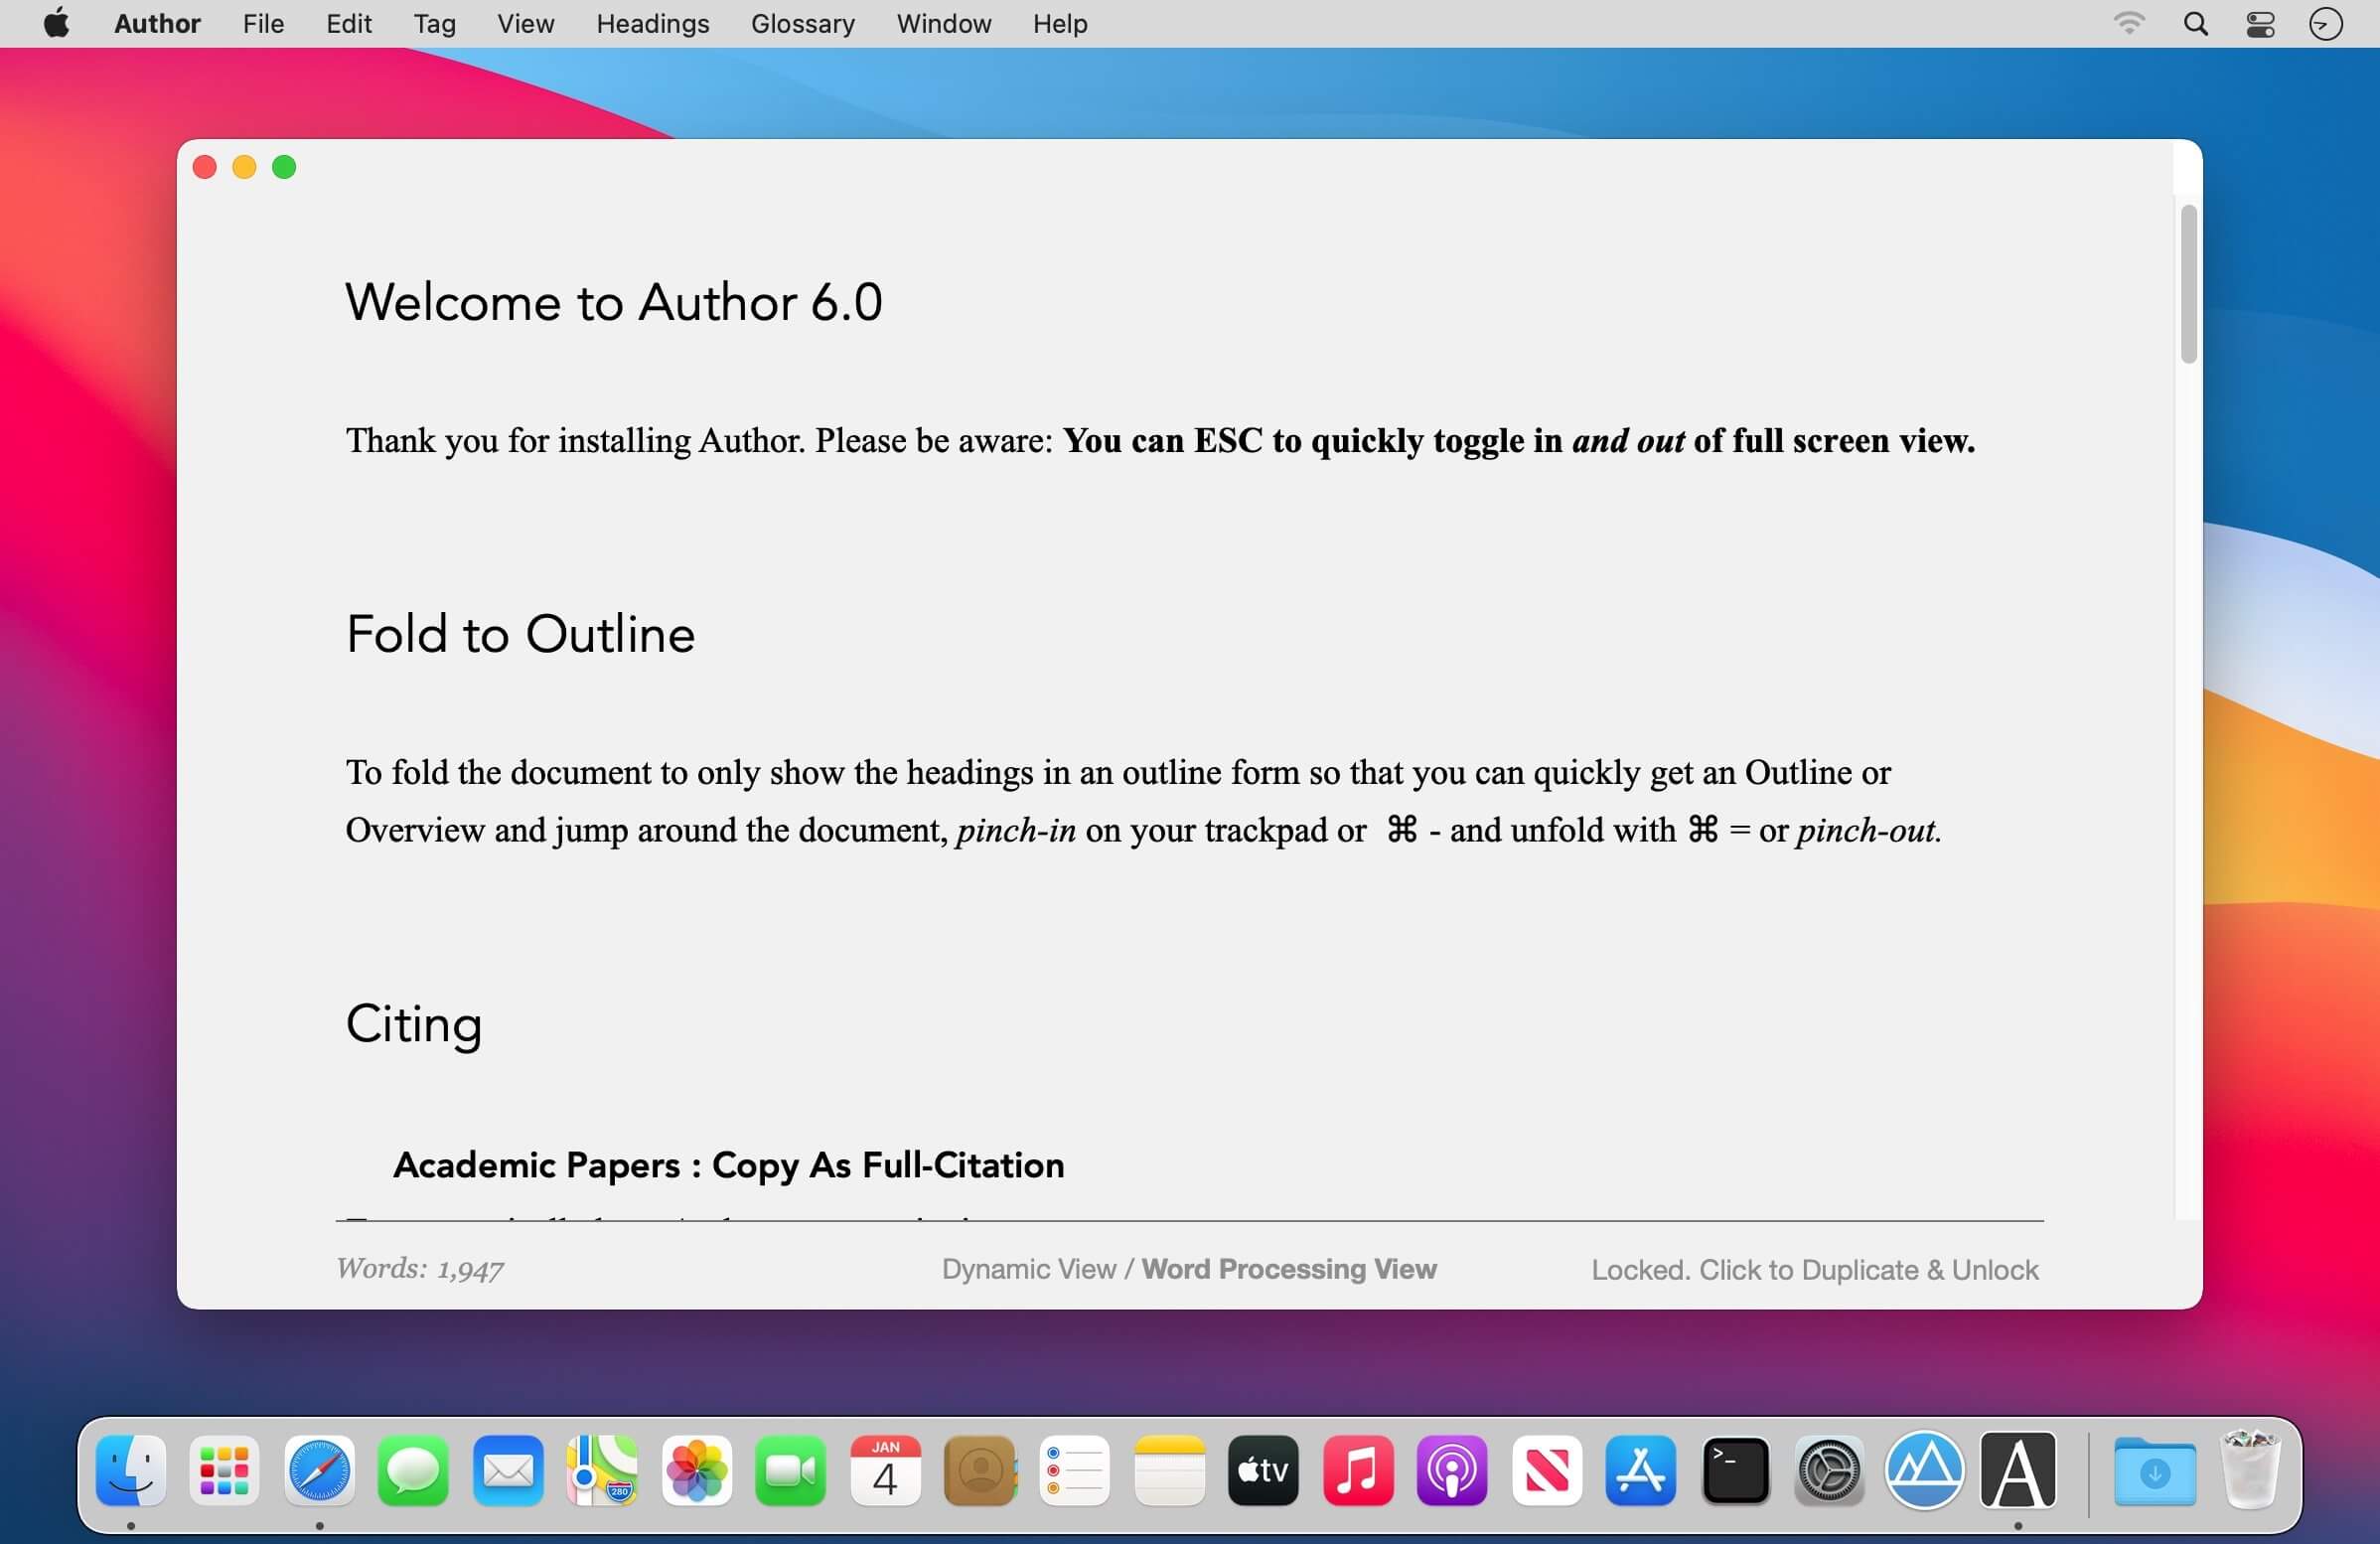This screenshot has height=1544, width=2380.
Task: Click the document's vertical scrollbar thumb
Action: [x=2188, y=285]
